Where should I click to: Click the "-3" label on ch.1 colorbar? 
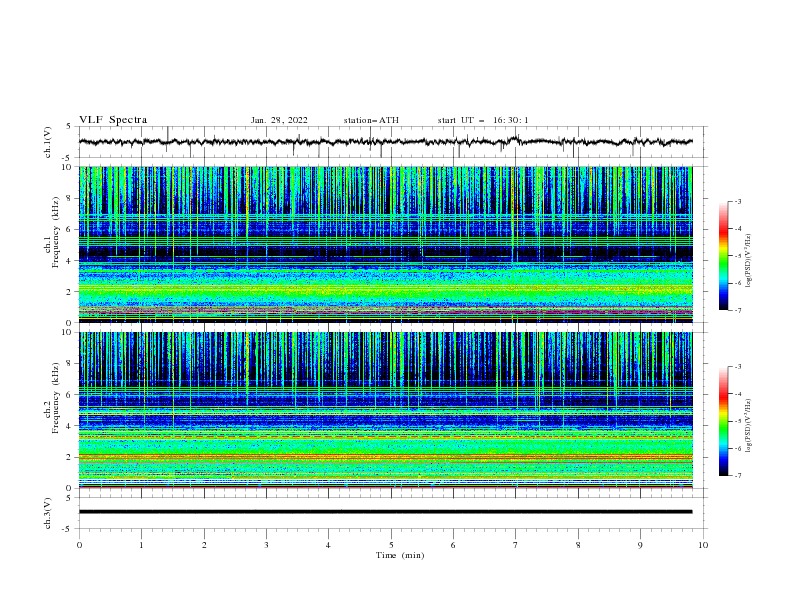[x=738, y=202]
